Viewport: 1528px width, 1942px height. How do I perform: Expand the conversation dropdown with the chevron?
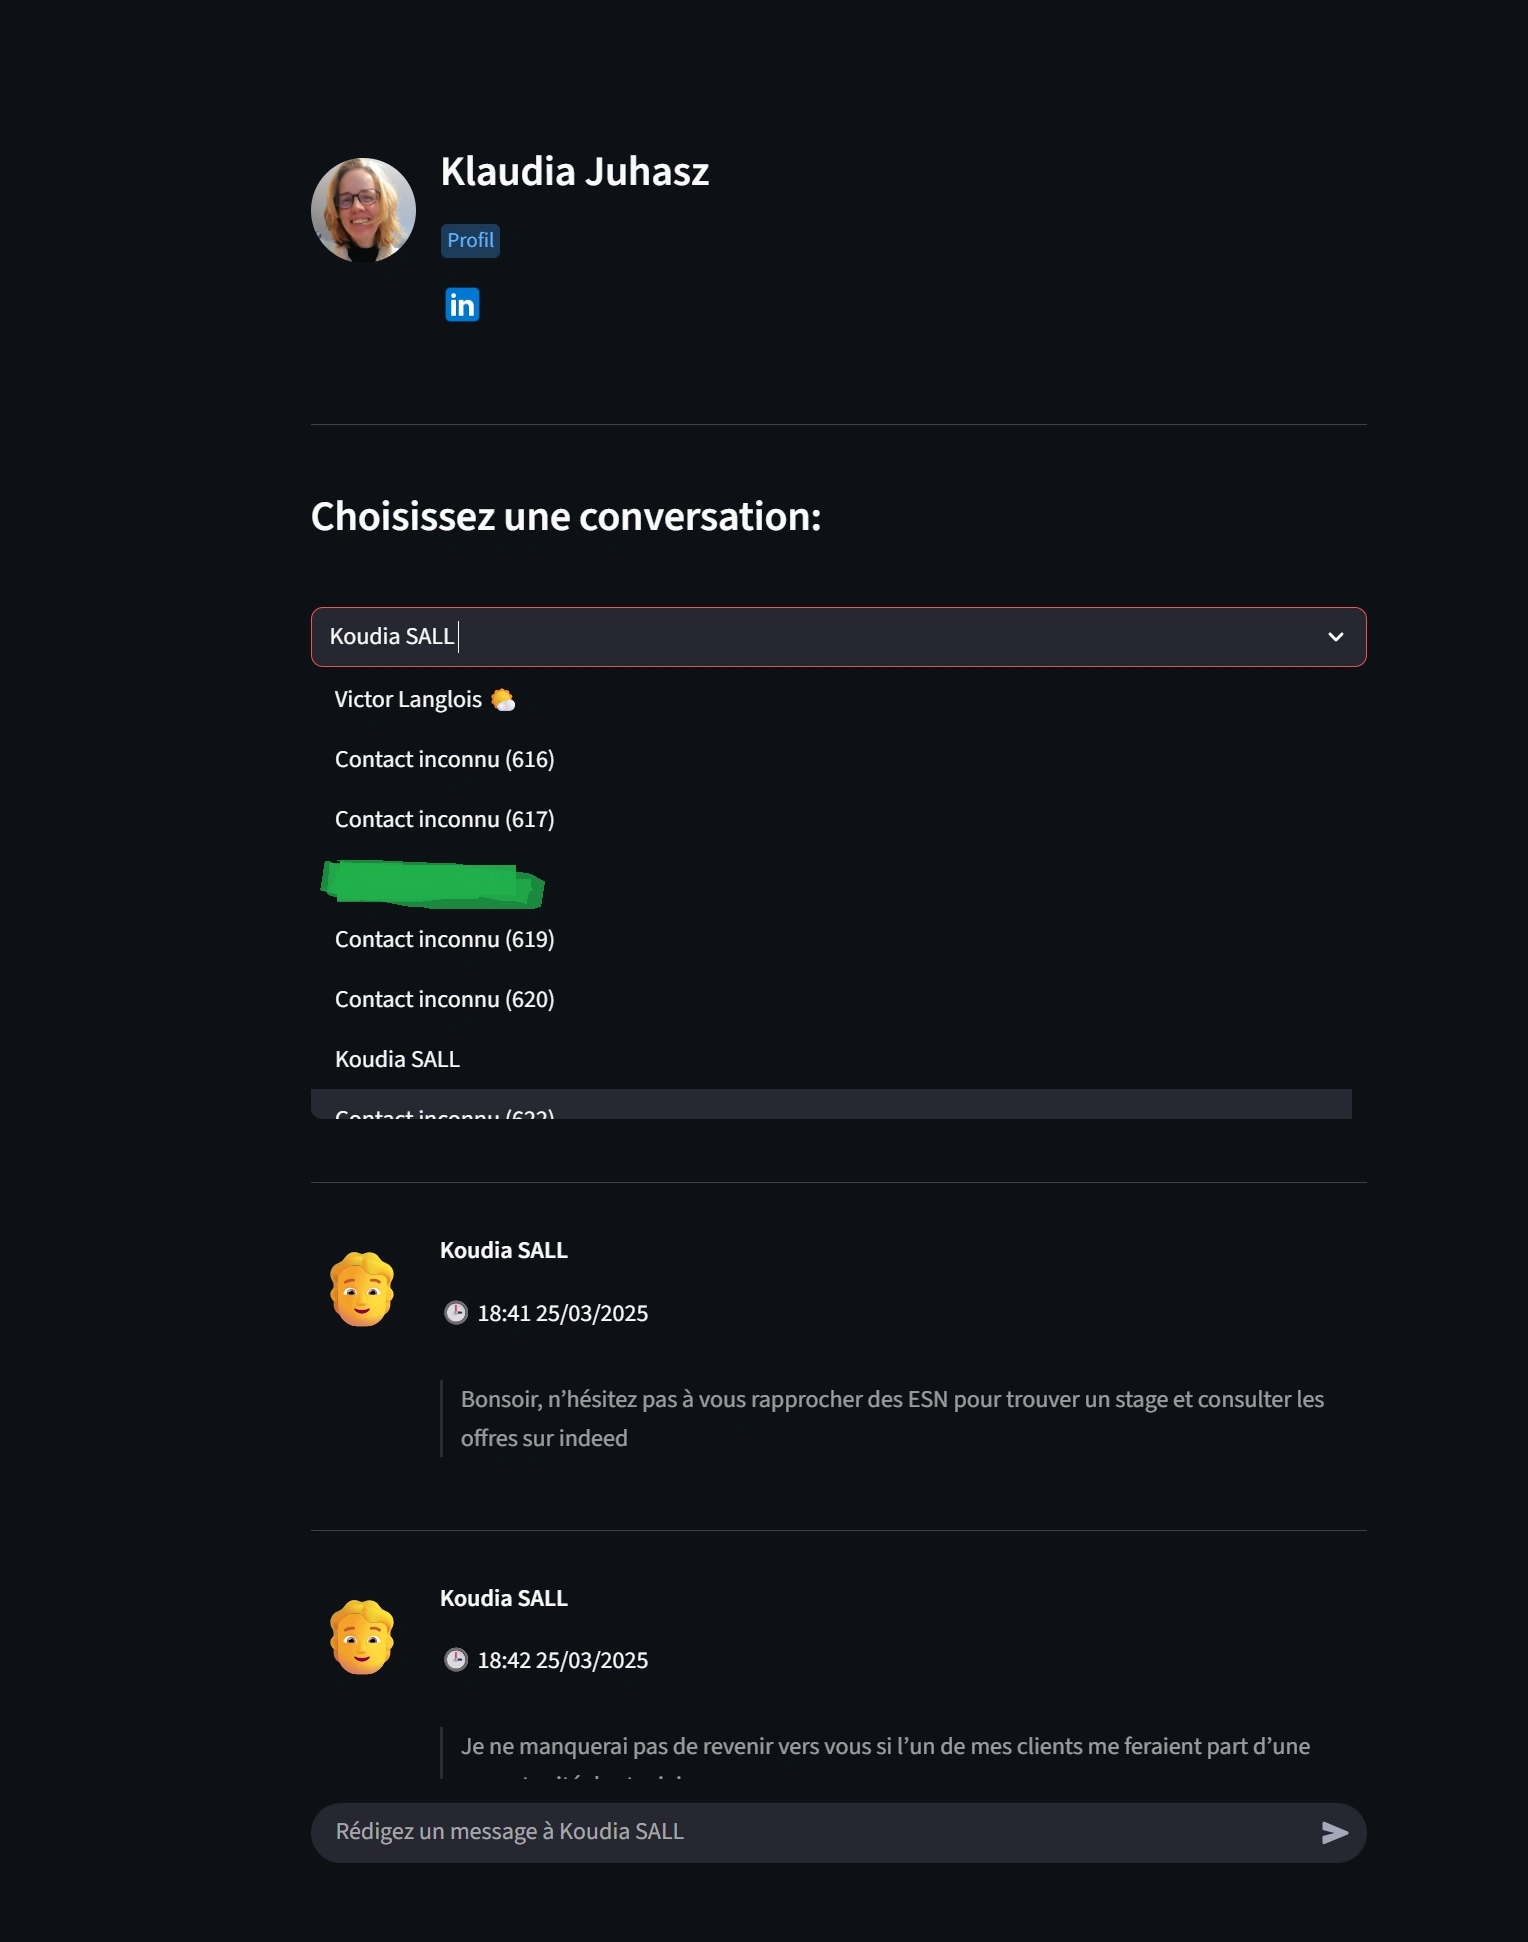[1334, 637]
